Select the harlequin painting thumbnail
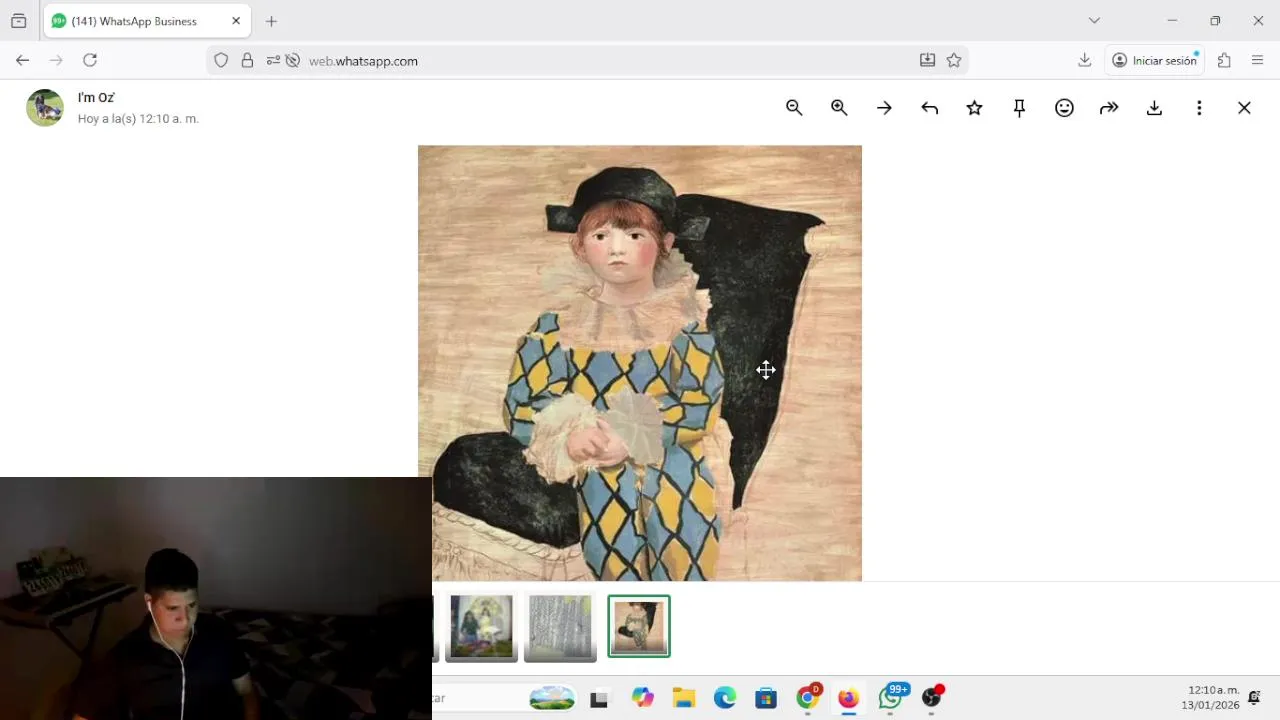 pyautogui.click(x=639, y=626)
